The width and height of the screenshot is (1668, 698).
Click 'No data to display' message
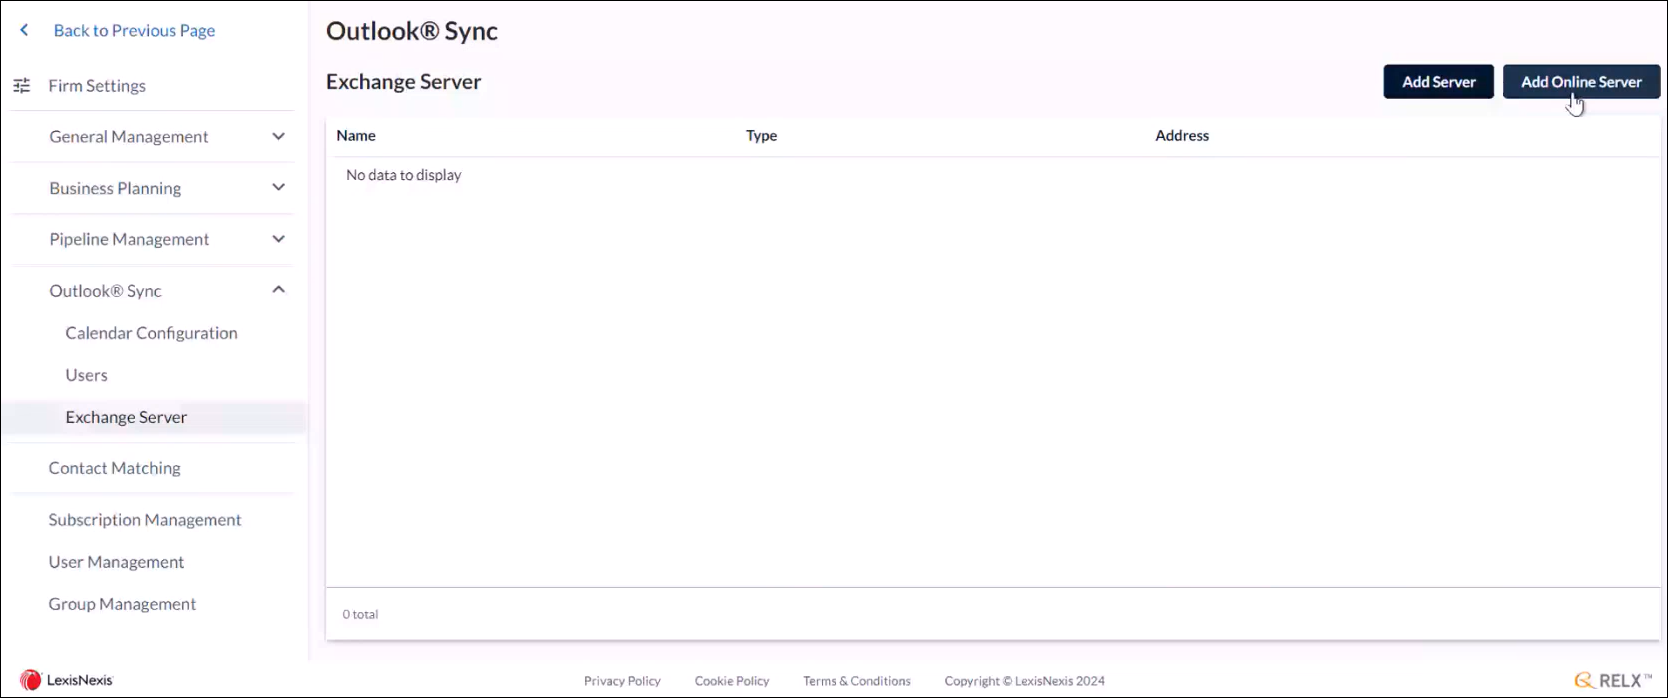click(x=404, y=175)
